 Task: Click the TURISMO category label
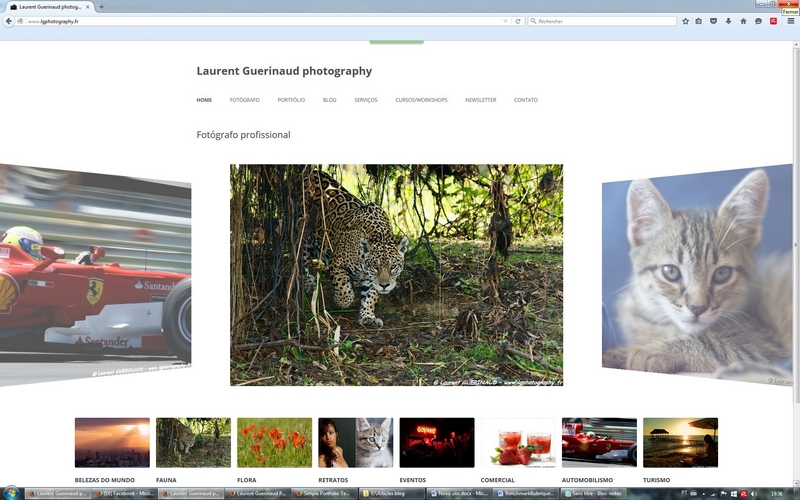click(656, 480)
